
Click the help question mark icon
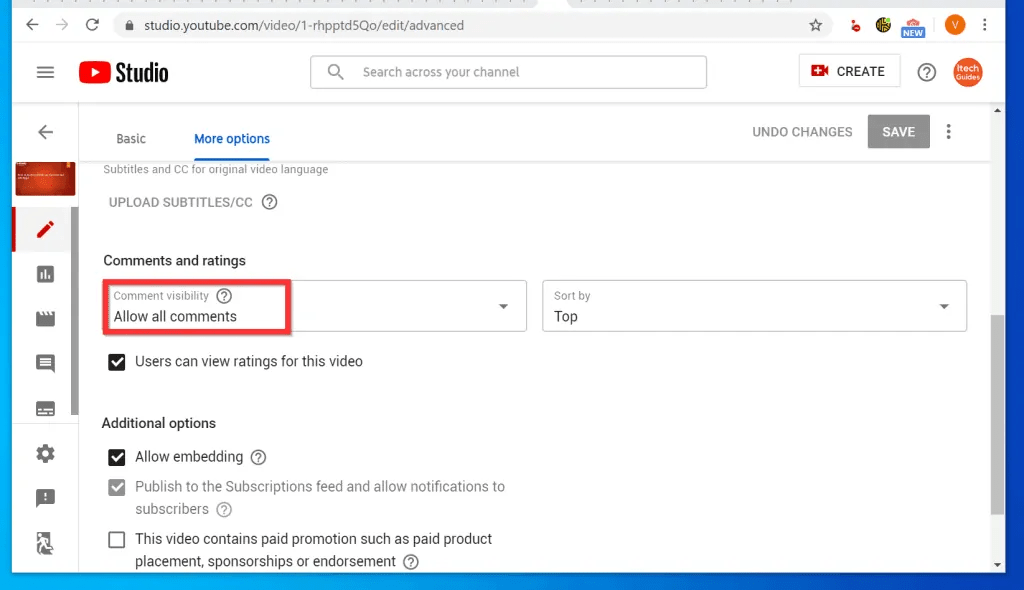coord(926,72)
